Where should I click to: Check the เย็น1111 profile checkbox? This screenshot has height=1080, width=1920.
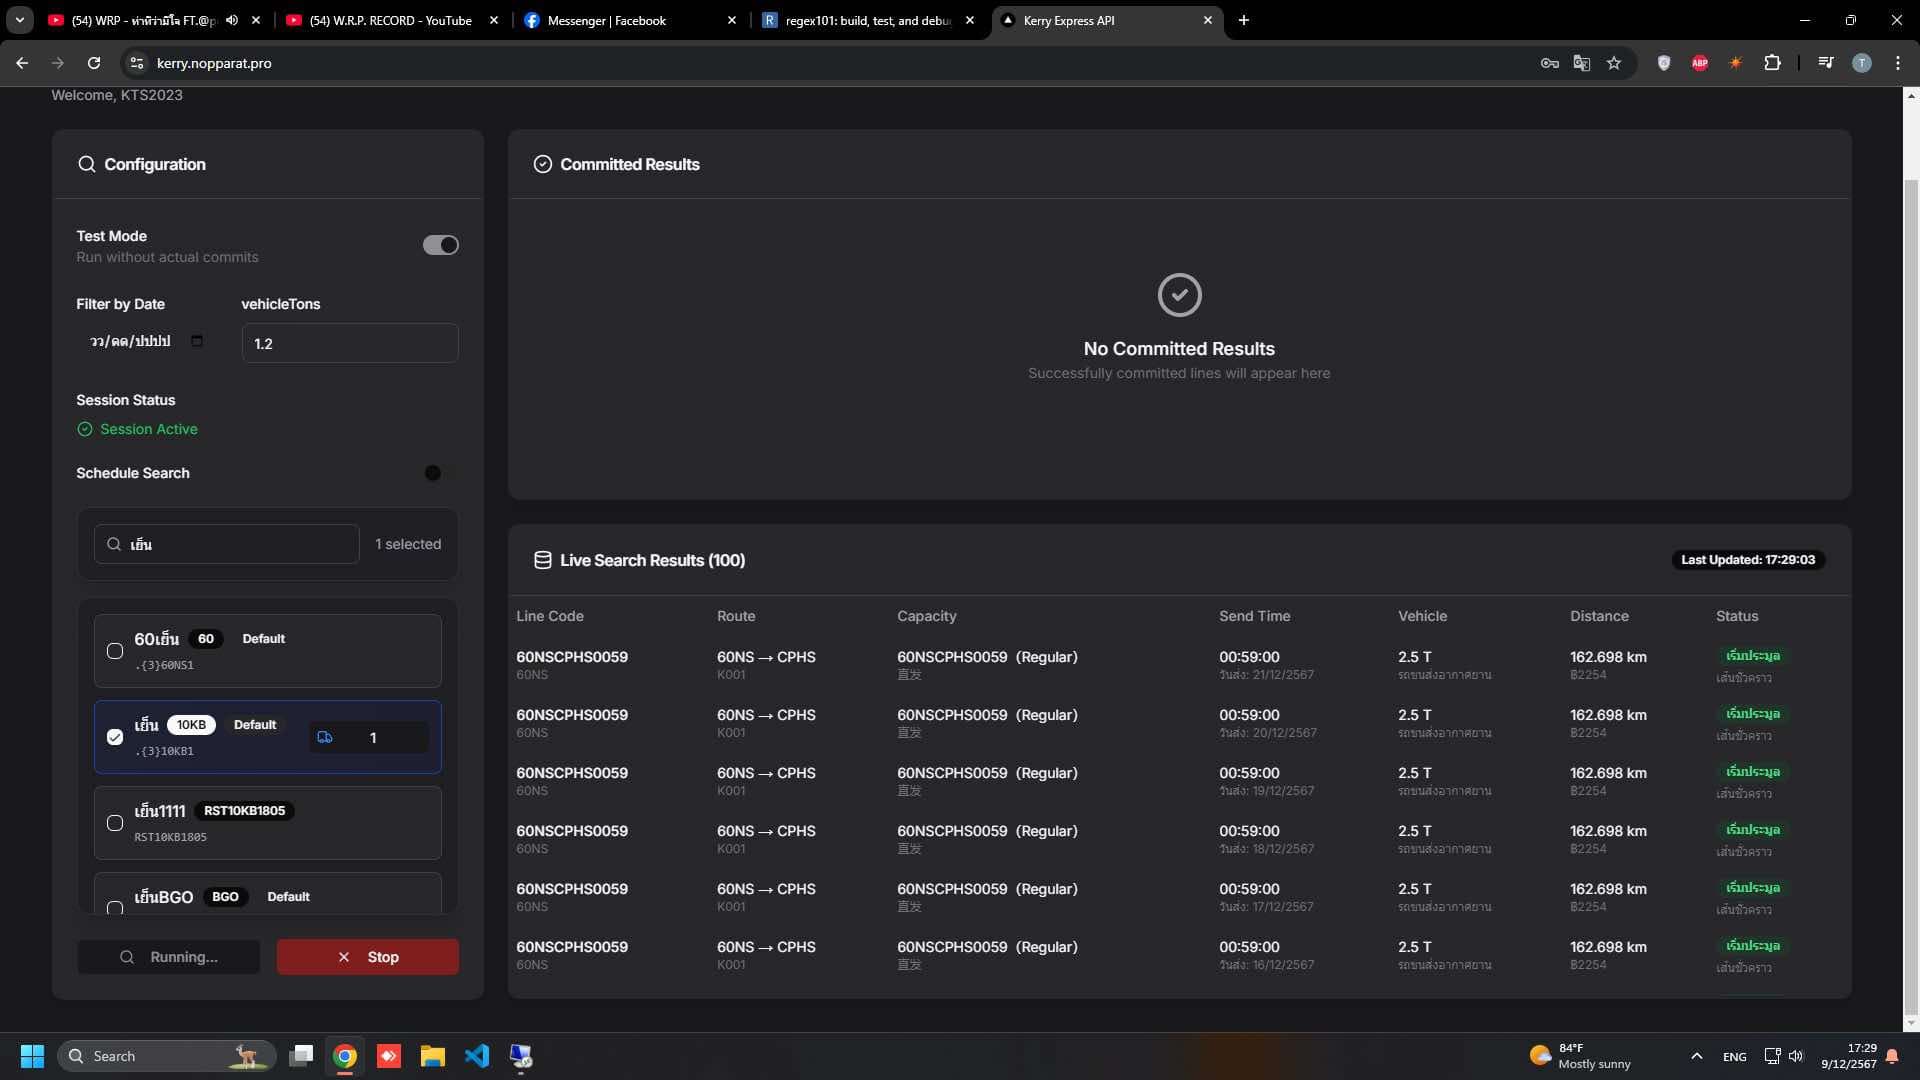pyautogui.click(x=115, y=823)
